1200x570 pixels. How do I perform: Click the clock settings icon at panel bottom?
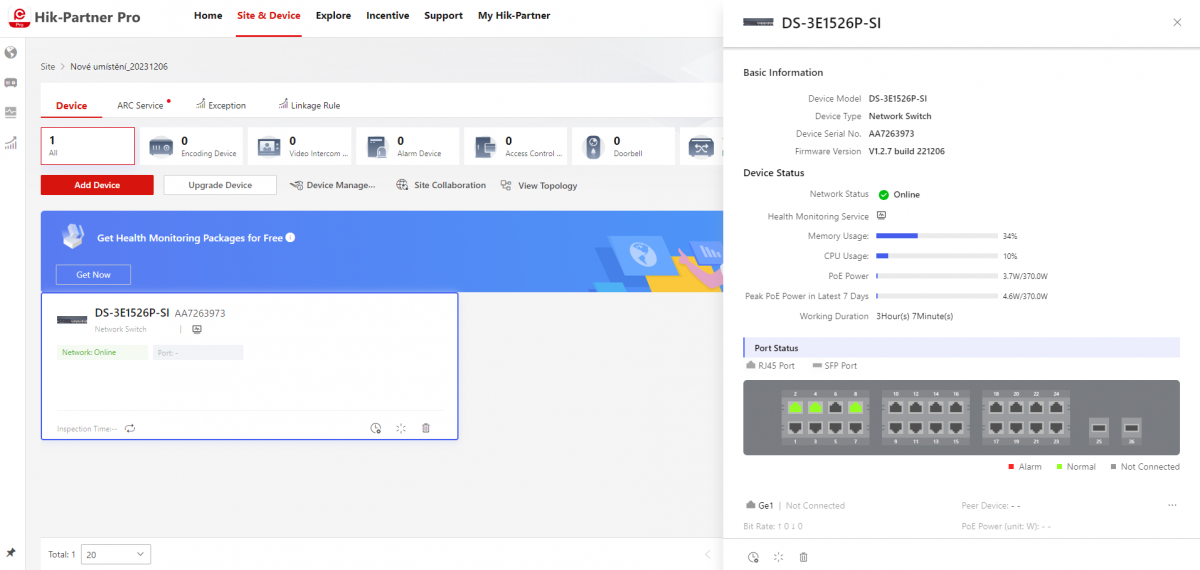753,557
